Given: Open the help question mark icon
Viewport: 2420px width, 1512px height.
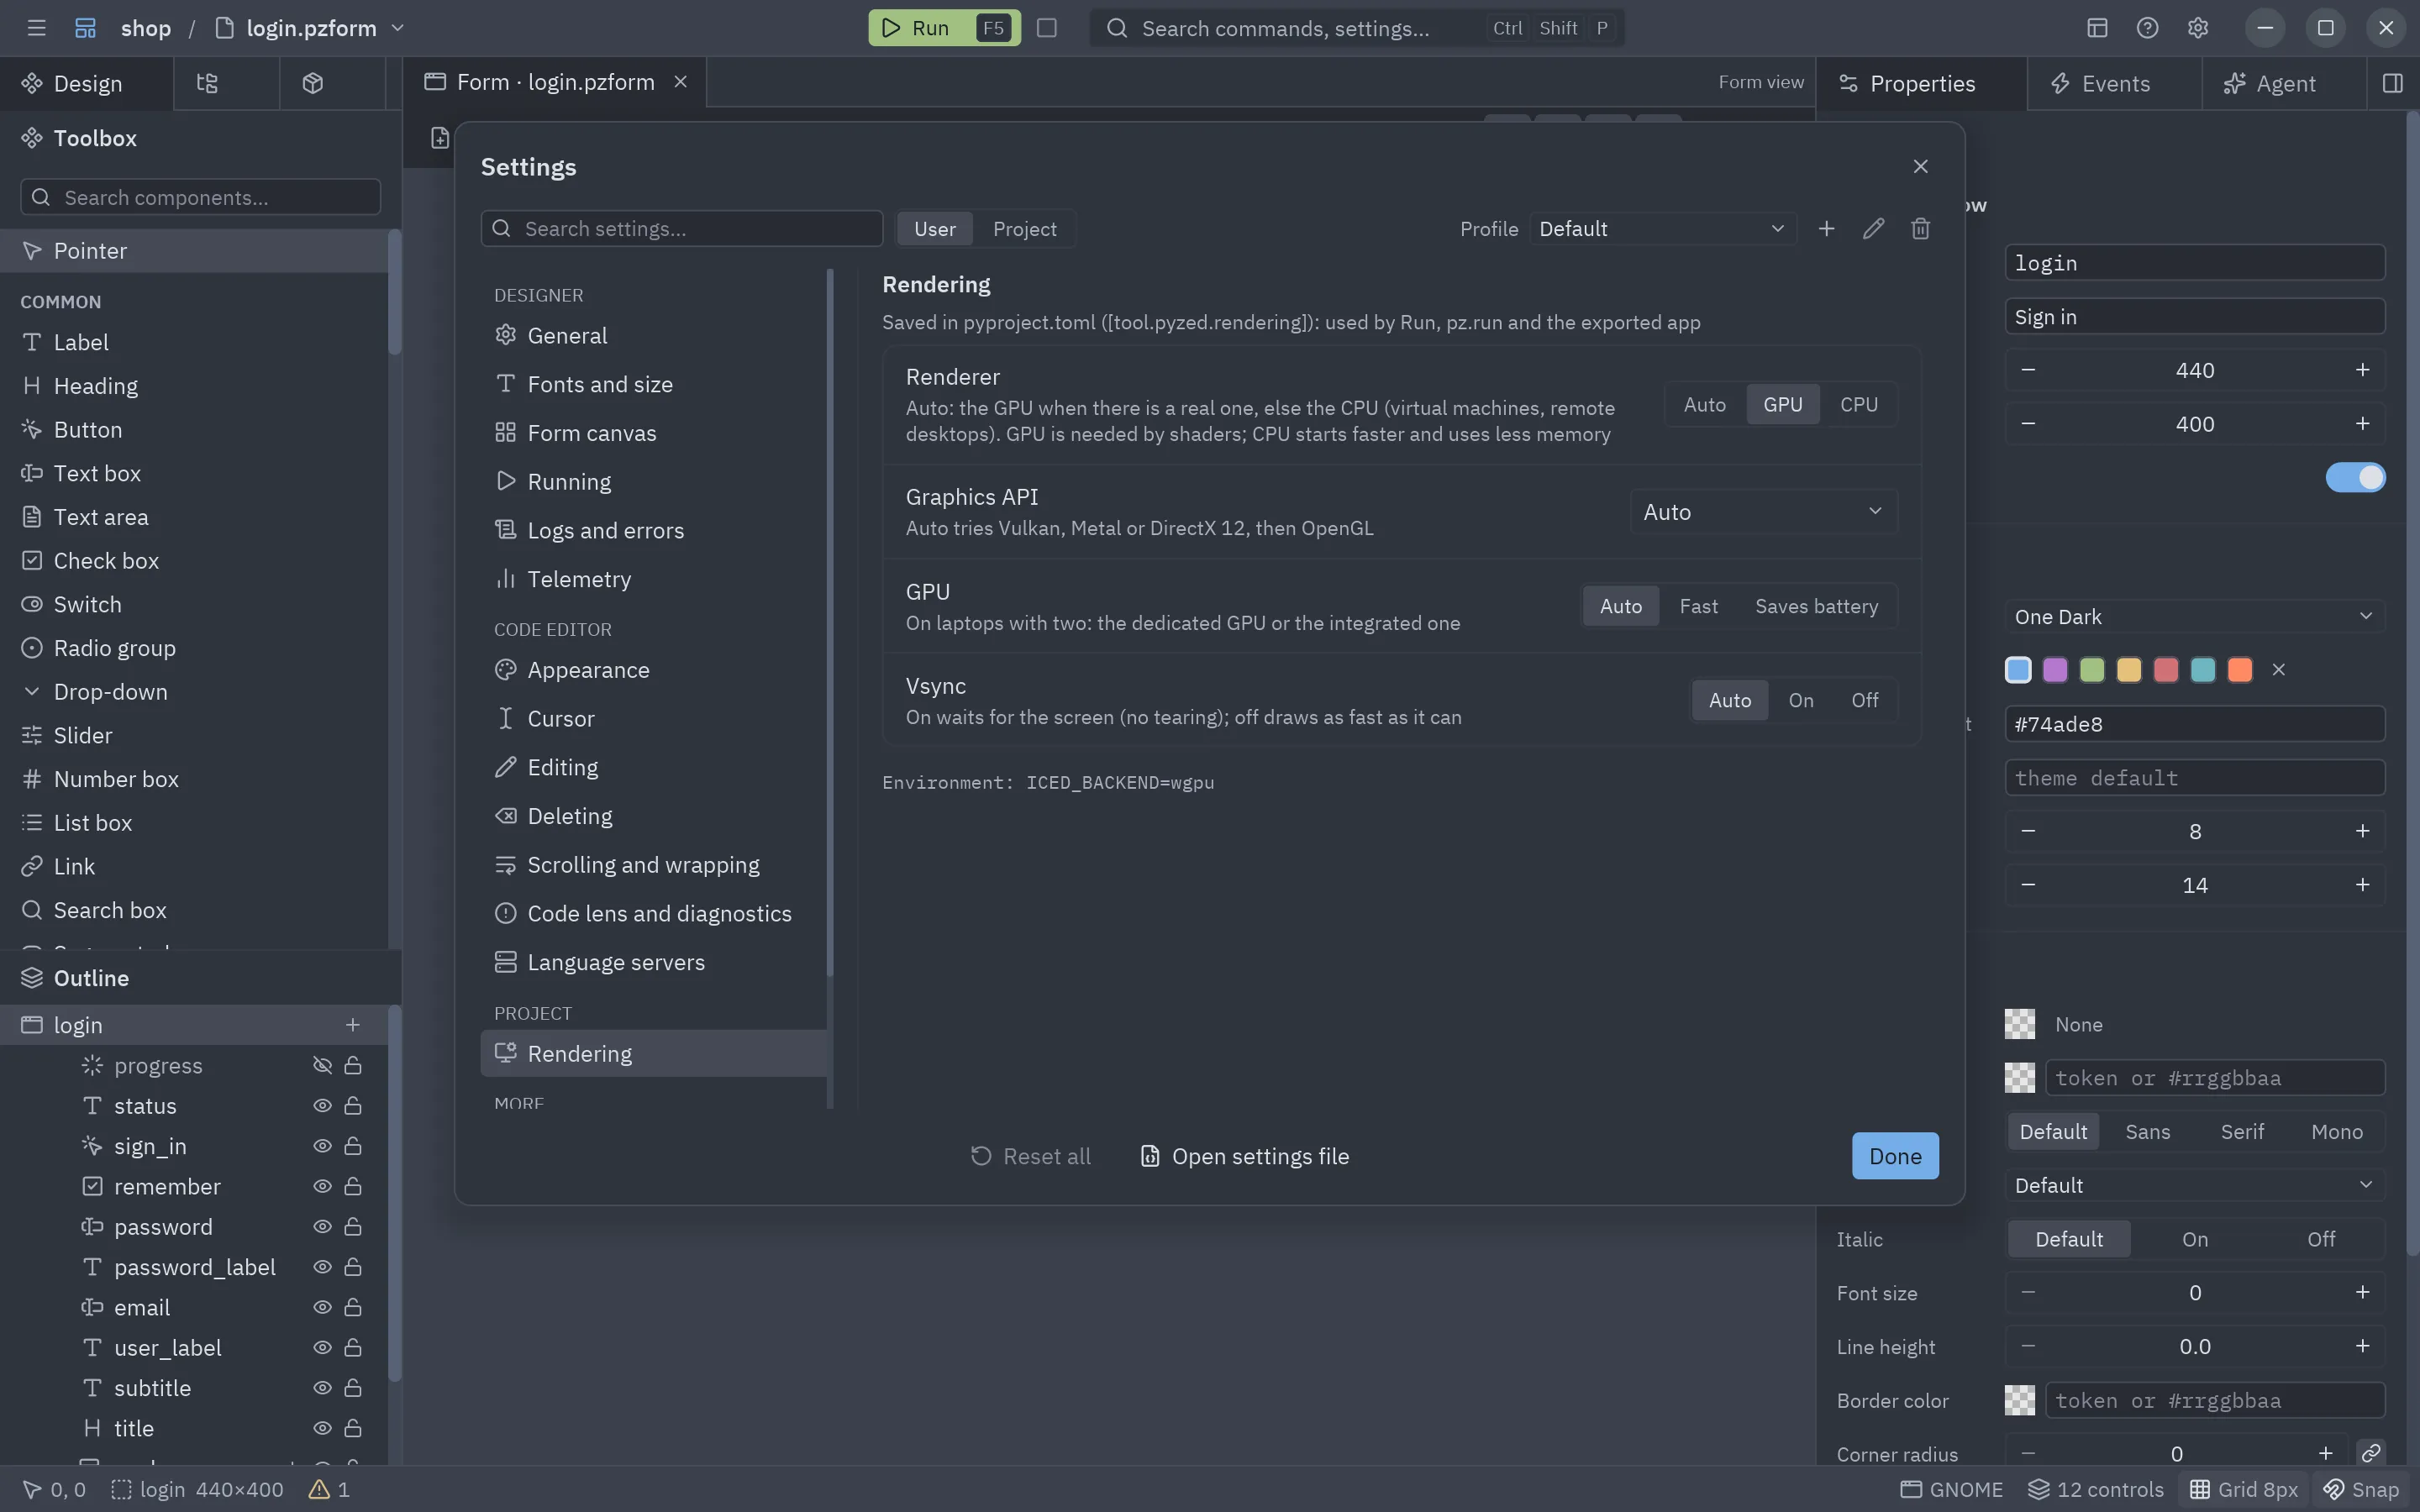Looking at the screenshot, I should 2147,28.
